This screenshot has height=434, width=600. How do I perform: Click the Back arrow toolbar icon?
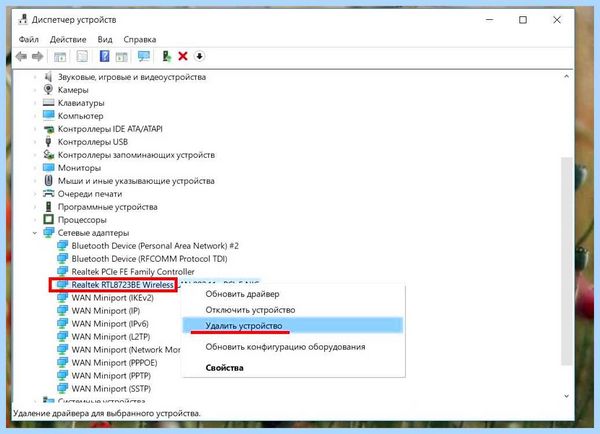[x=21, y=57]
